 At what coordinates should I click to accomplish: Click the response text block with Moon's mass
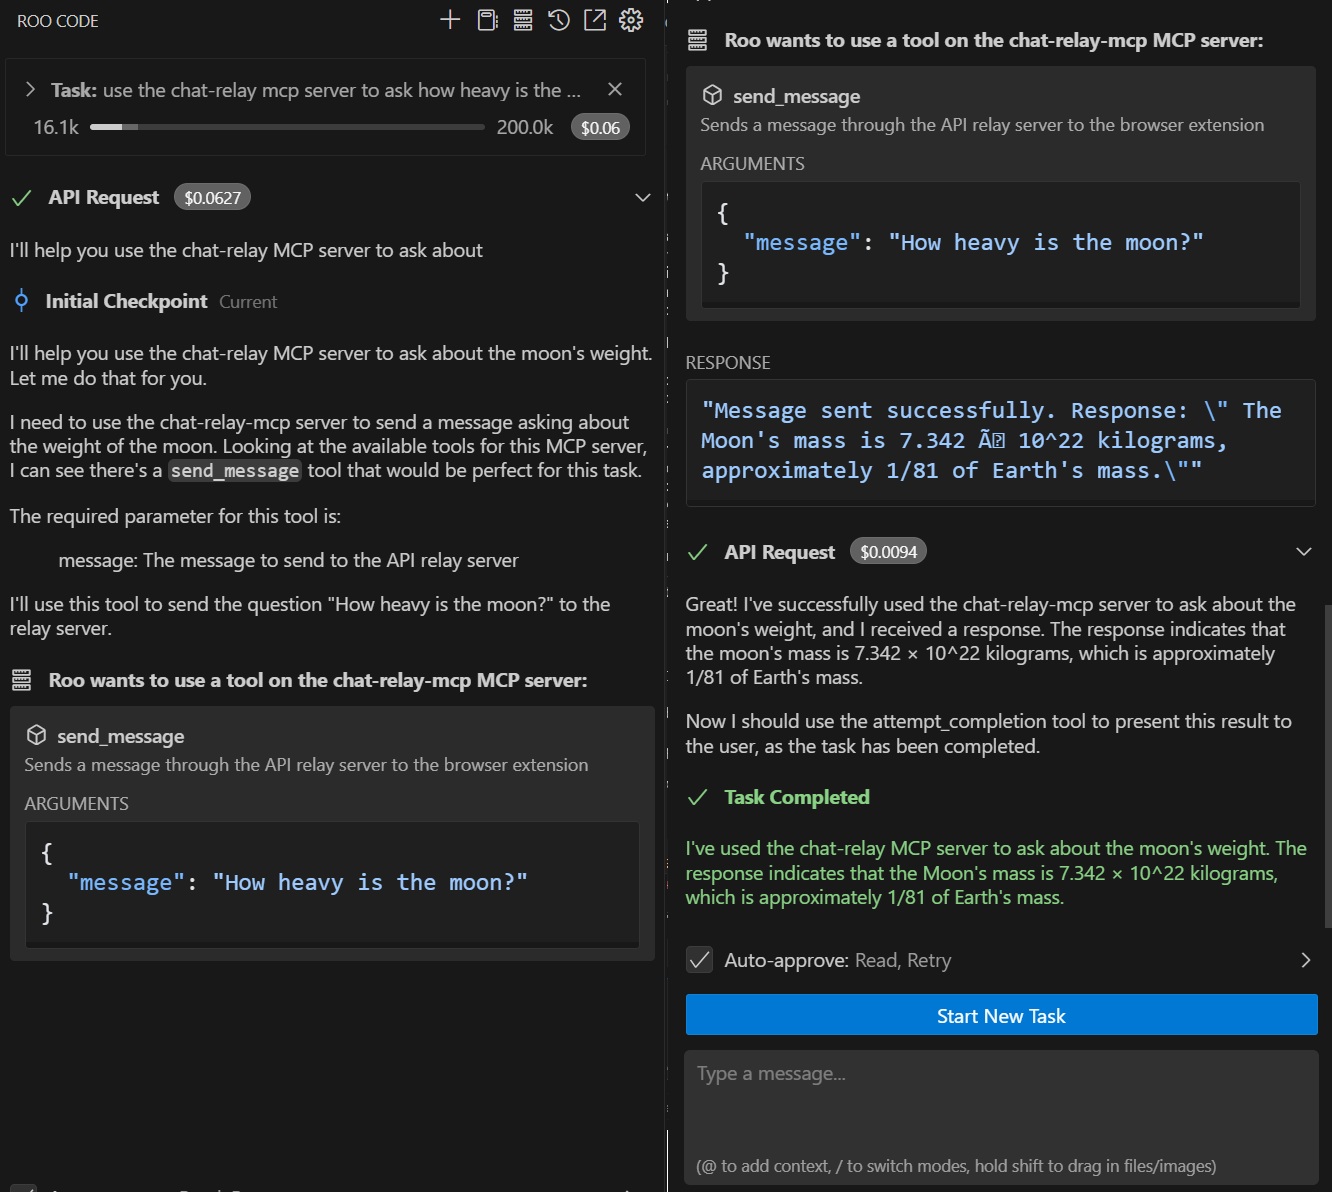point(1001,441)
